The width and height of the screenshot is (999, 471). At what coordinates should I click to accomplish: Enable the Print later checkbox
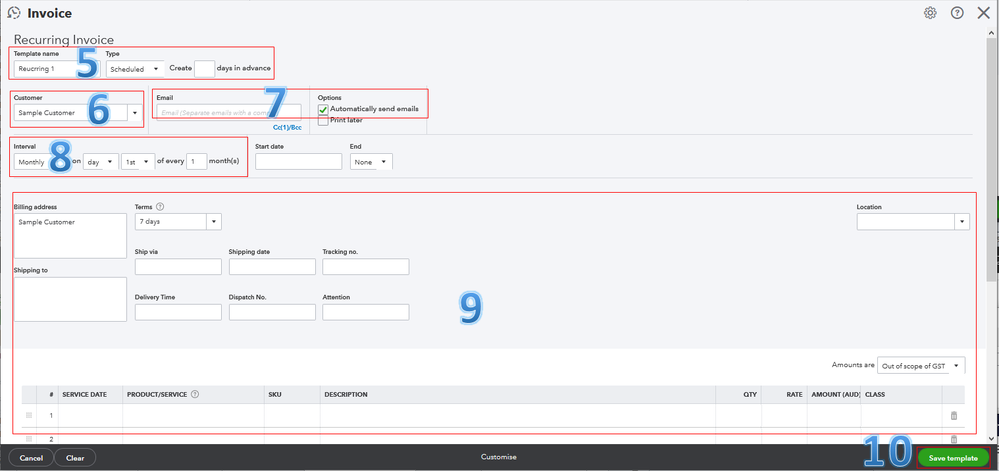pyautogui.click(x=323, y=120)
